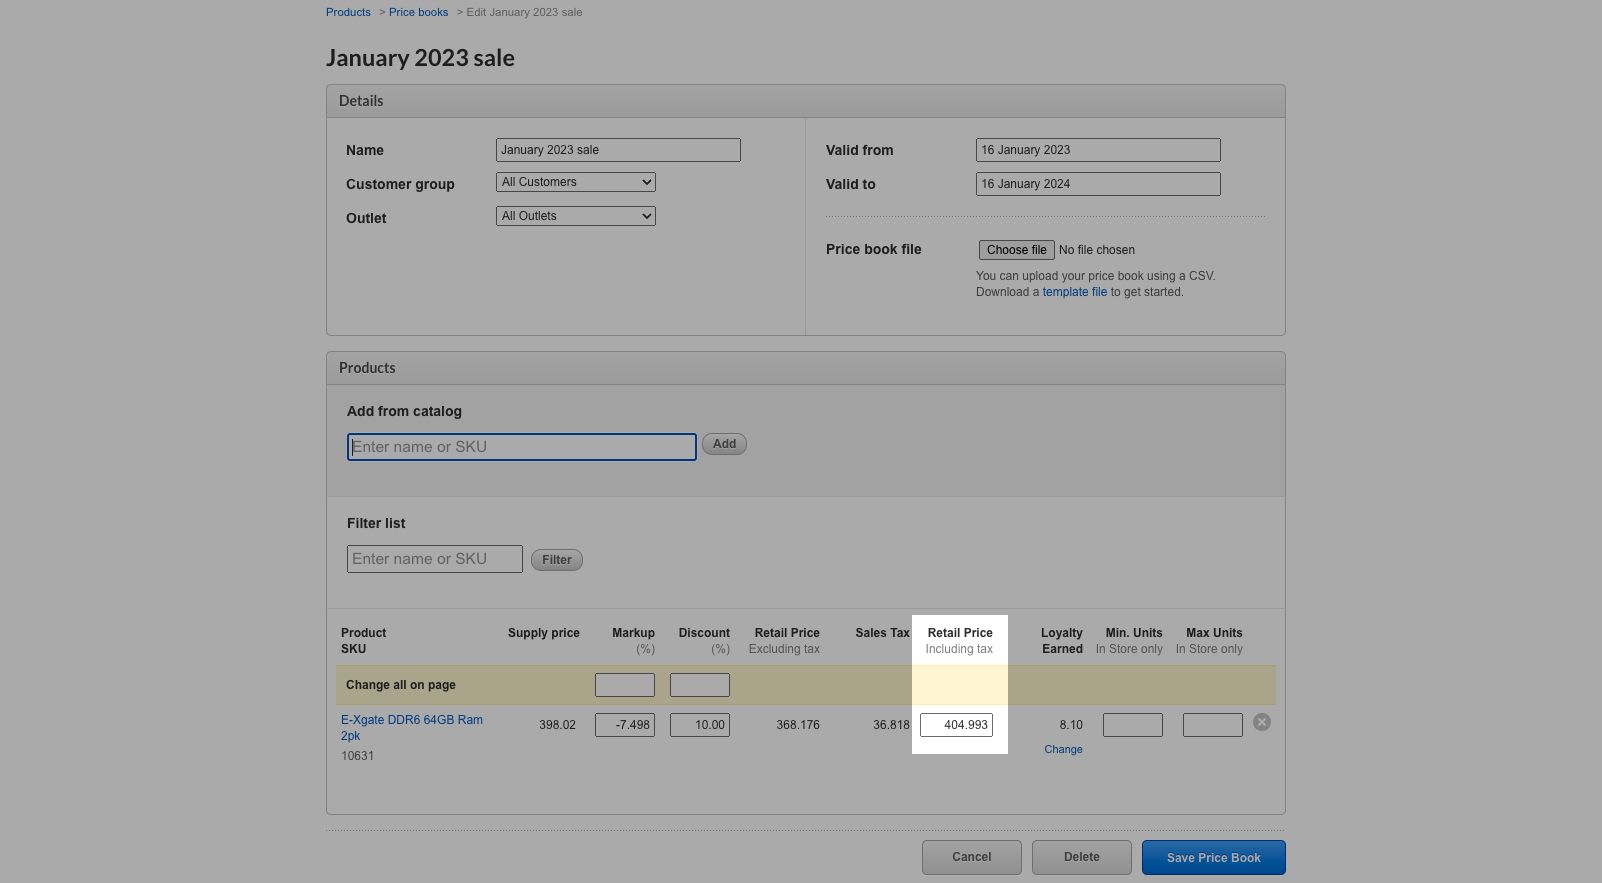The width and height of the screenshot is (1602, 883).
Task: Click the Change all Markup field
Action: [624, 685]
